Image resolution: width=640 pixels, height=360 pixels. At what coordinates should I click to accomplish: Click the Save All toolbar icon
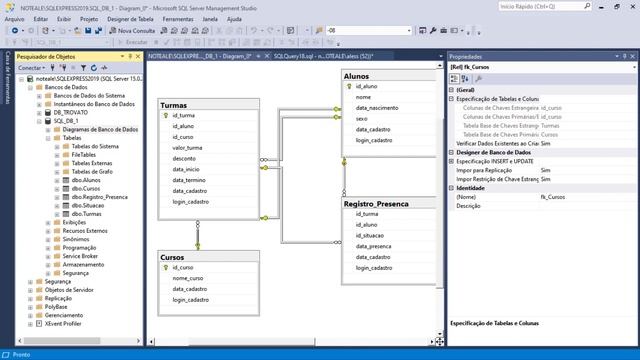(x=98, y=31)
